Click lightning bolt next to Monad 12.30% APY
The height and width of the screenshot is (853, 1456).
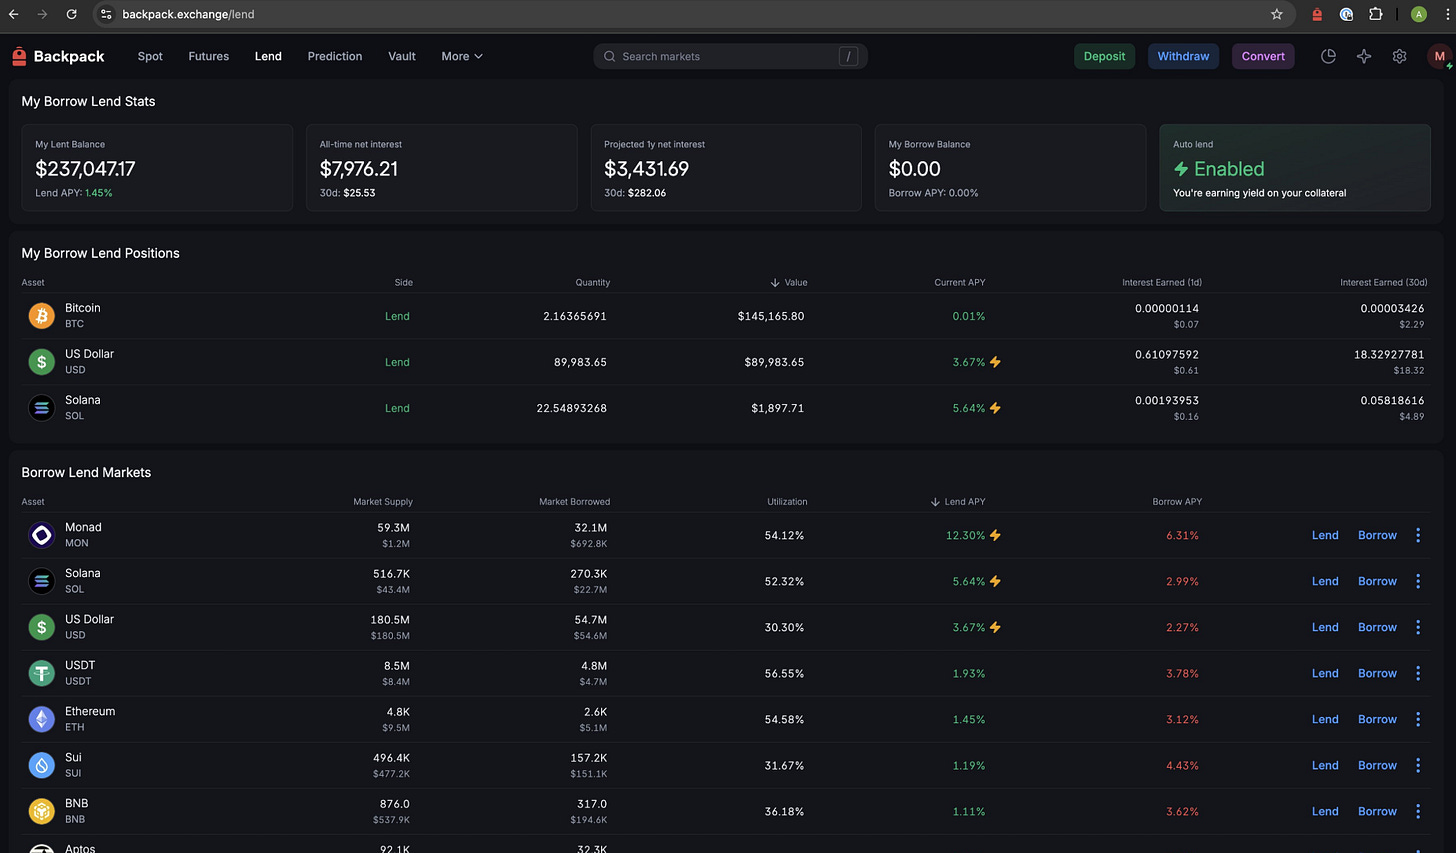[x=995, y=535]
